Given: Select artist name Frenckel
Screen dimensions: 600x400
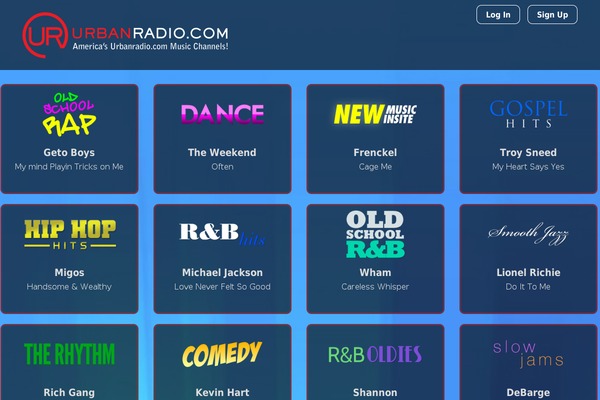Looking at the screenshot, I should click(x=375, y=152).
